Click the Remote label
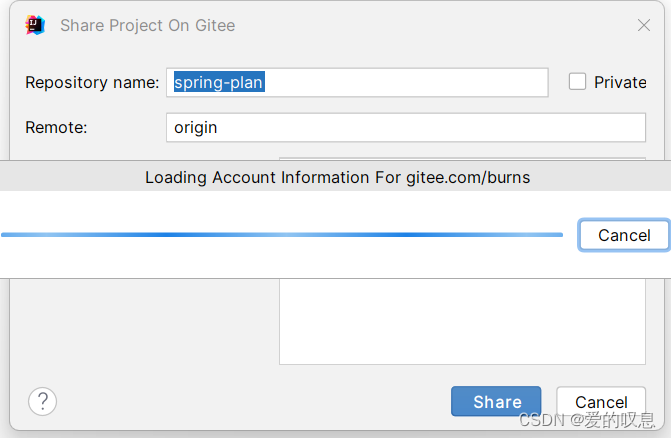671x438 pixels. click(x=57, y=128)
